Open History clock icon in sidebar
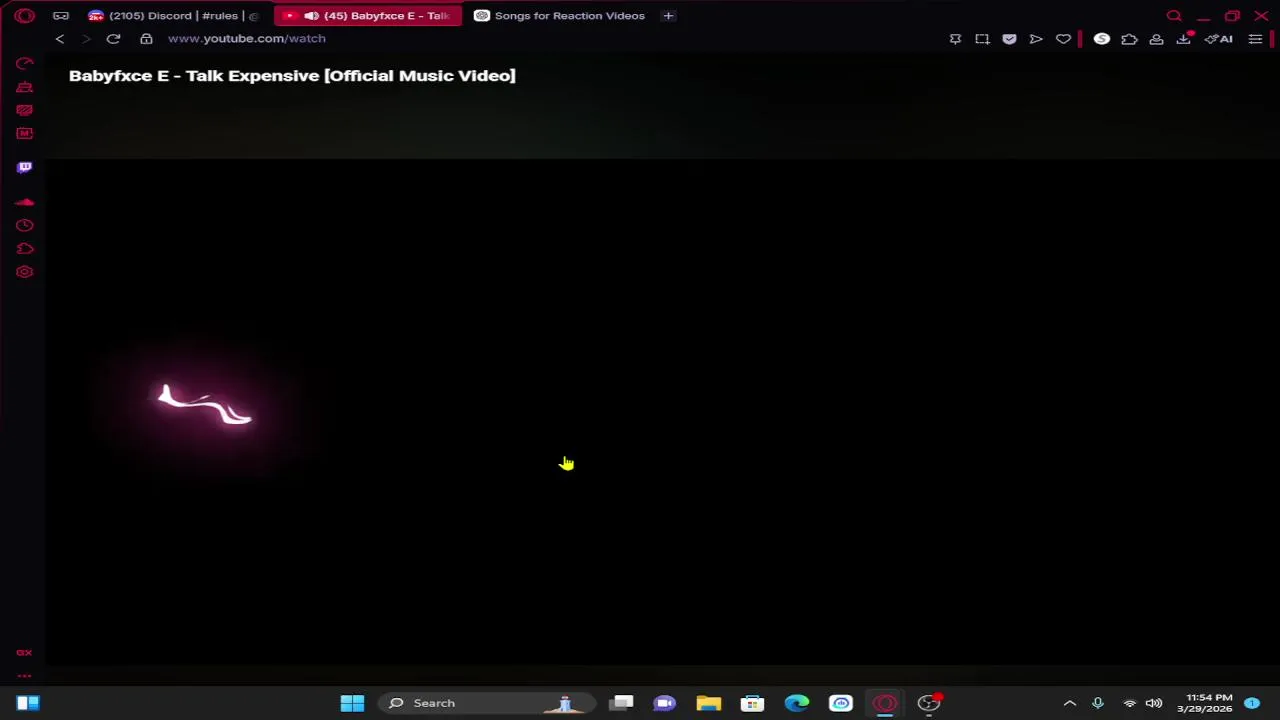 click(x=25, y=225)
